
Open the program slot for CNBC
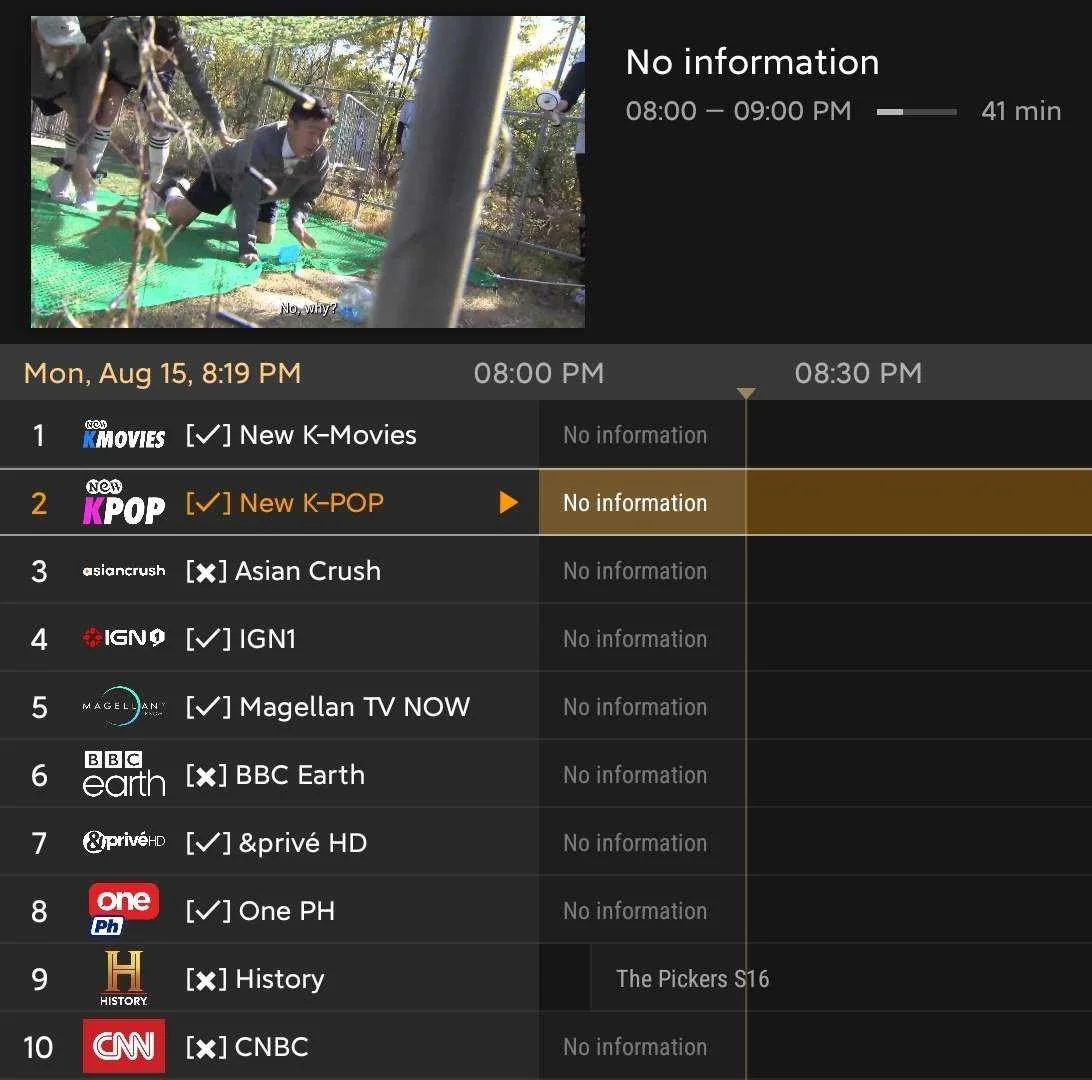point(816,1047)
